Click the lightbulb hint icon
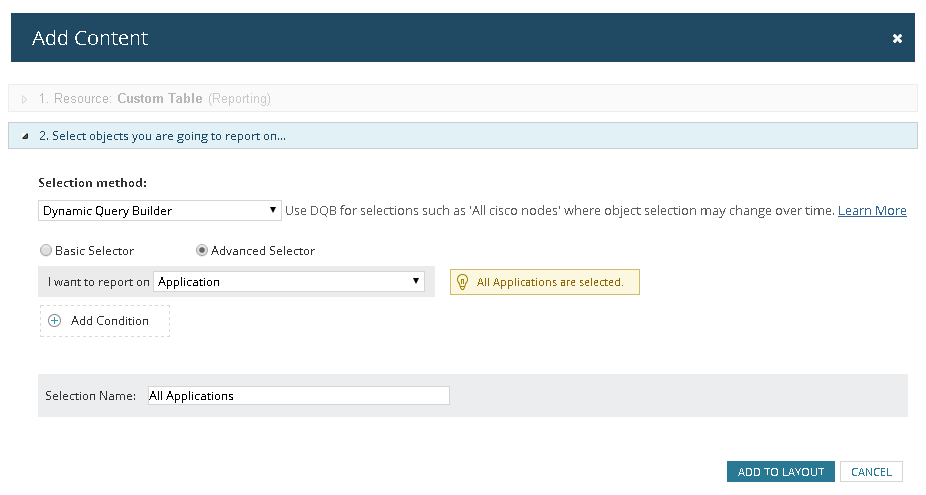The width and height of the screenshot is (926, 495). pos(463,282)
